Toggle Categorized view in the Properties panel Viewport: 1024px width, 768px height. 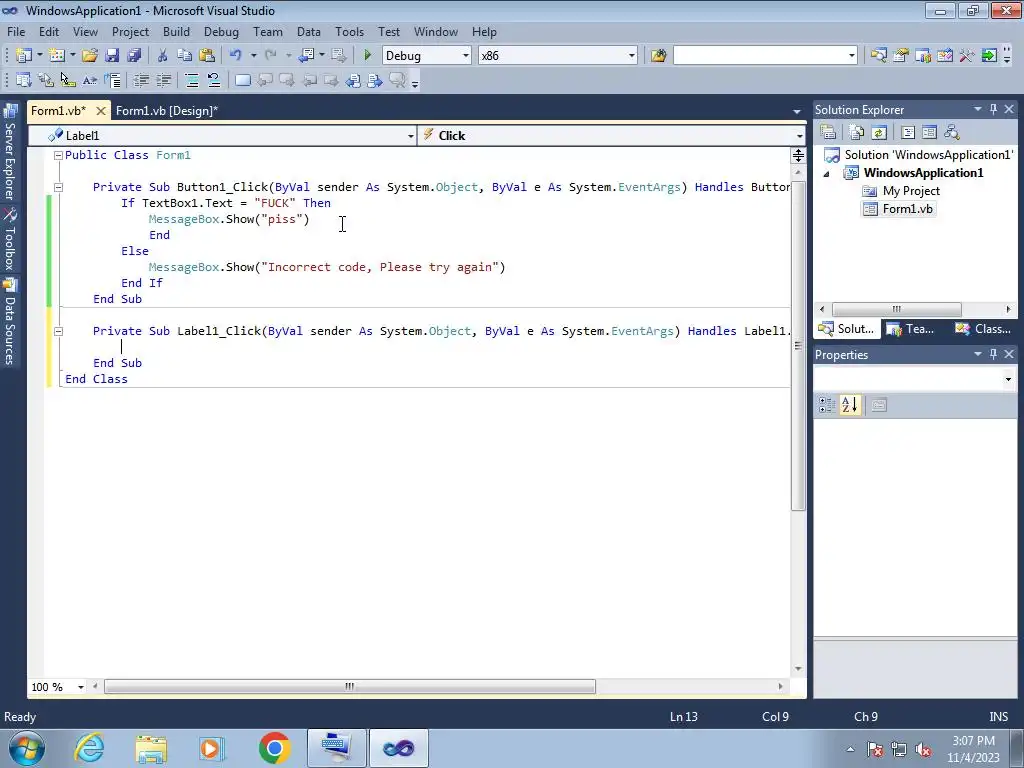(x=827, y=405)
